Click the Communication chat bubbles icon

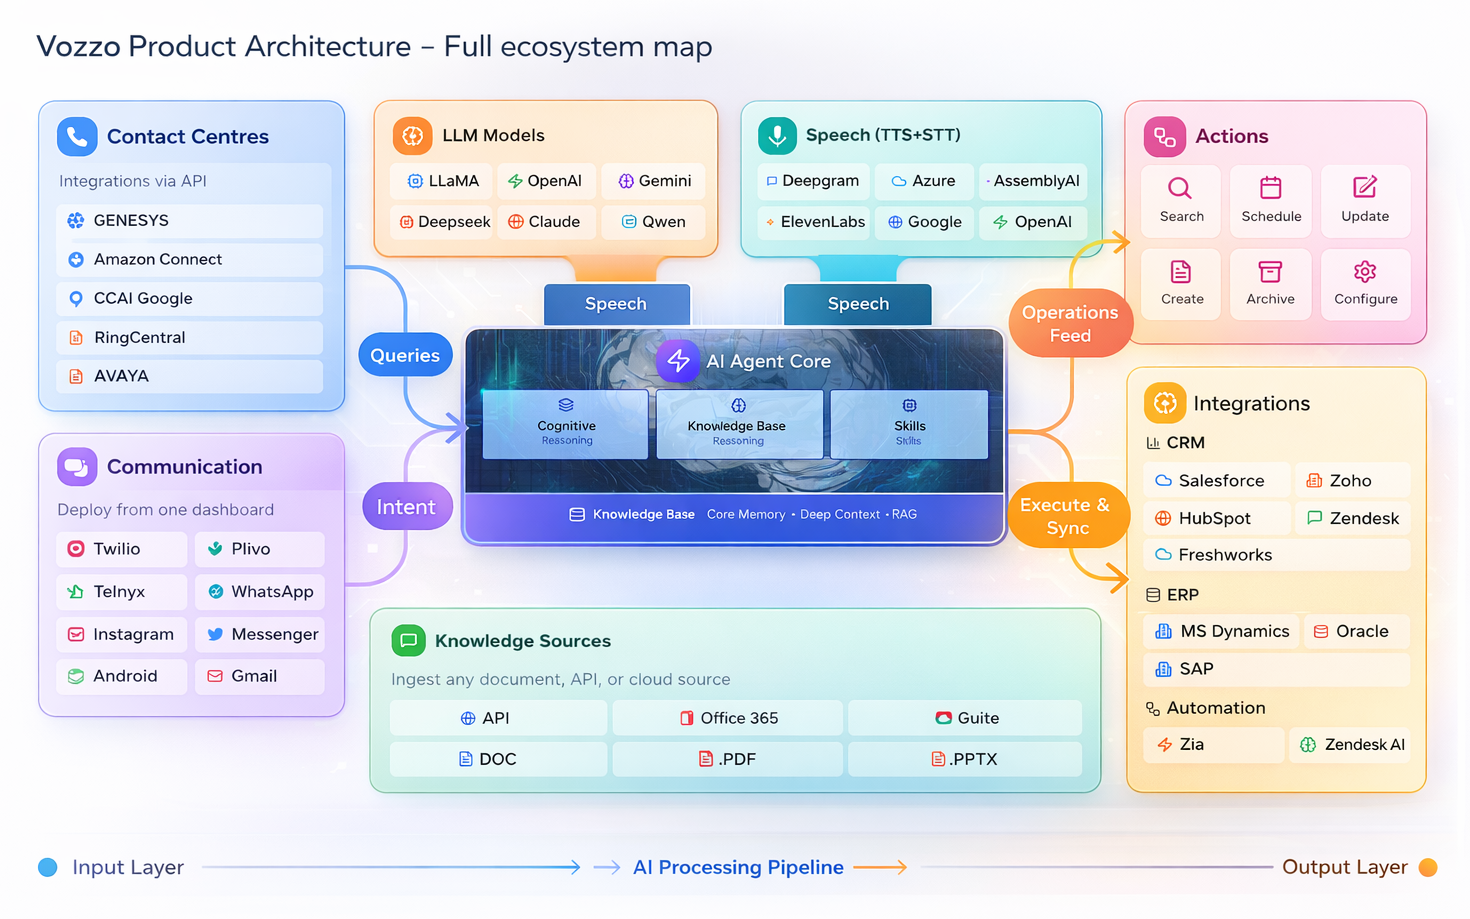pyautogui.click(x=77, y=467)
